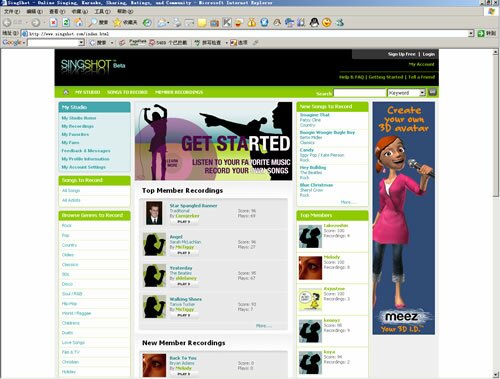The image size is (500, 379).
Task: Click the Google toolbar options icon
Action: [233, 43]
